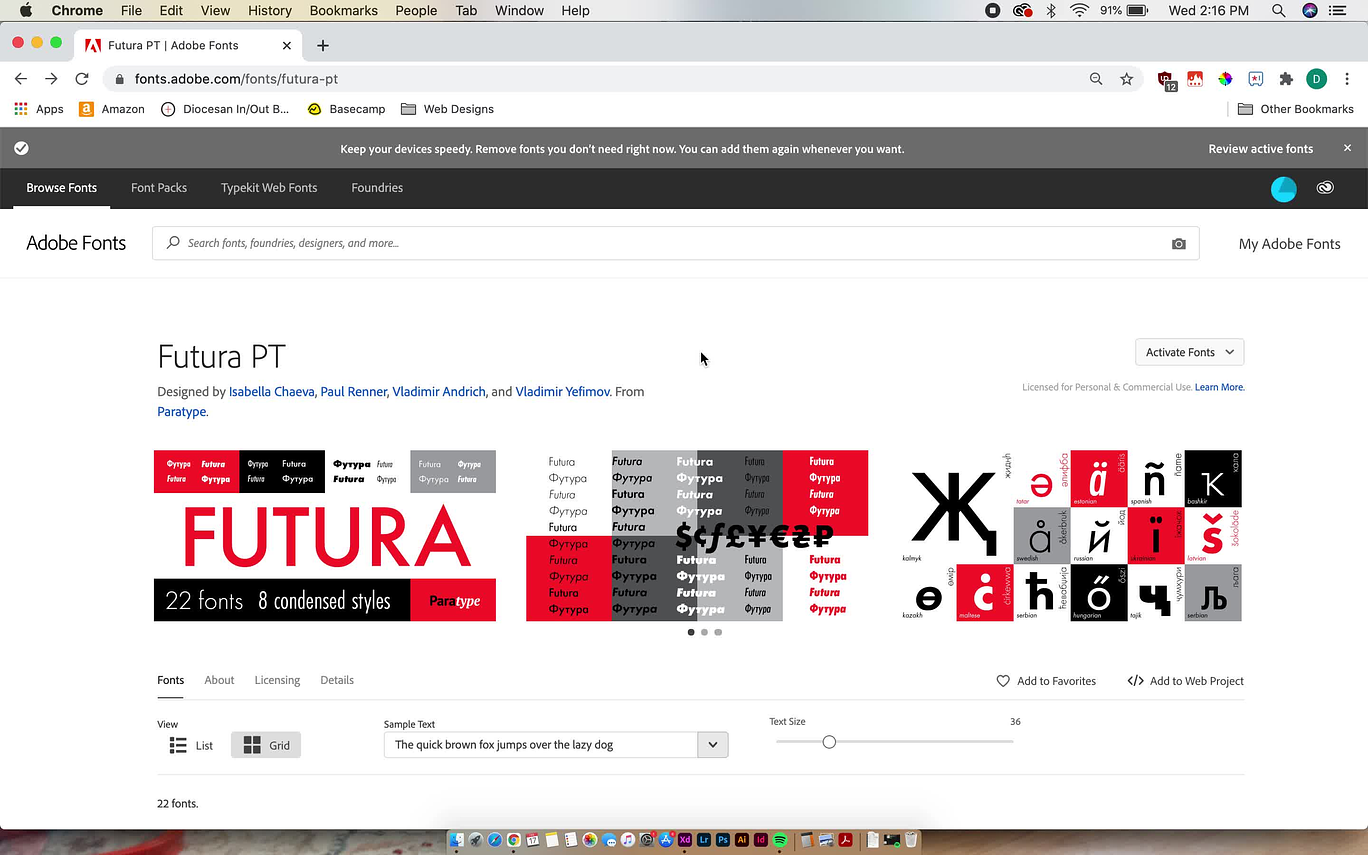The height and width of the screenshot is (855, 1368).
Task: Open the Chrome extensions puzzle icon
Action: (1286, 79)
